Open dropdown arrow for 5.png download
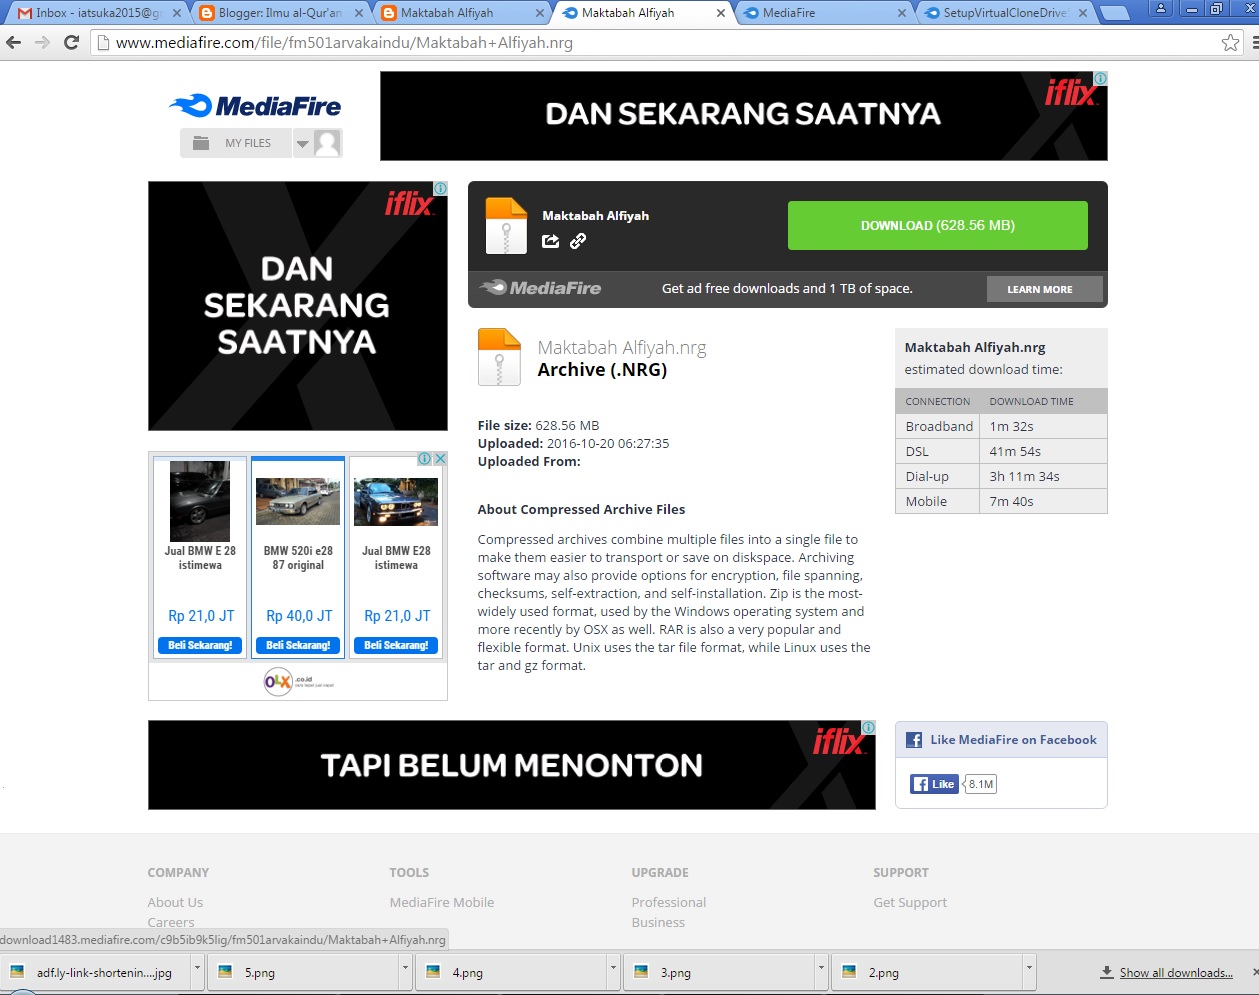Image resolution: width=1259 pixels, height=995 pixels. click(405, 970)
